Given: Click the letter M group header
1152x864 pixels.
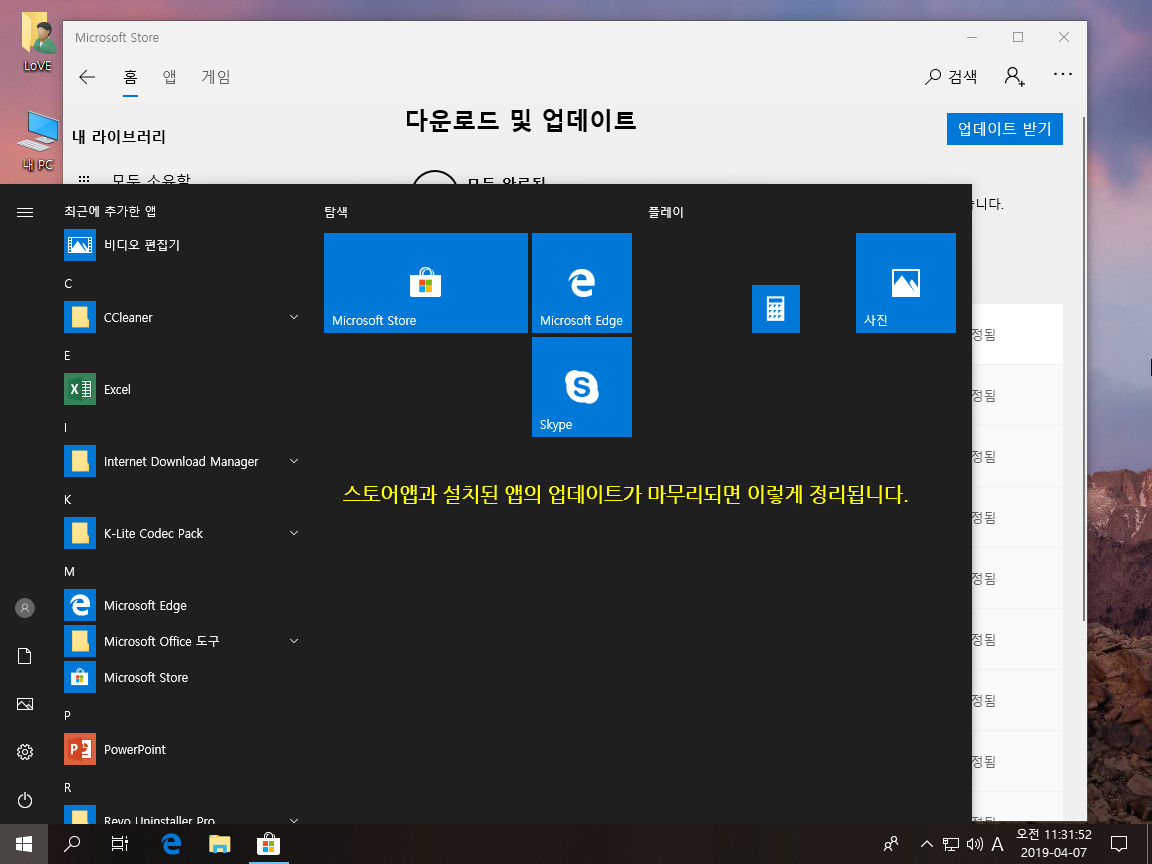Looking at the screenshot, I should tap(69, 572).
